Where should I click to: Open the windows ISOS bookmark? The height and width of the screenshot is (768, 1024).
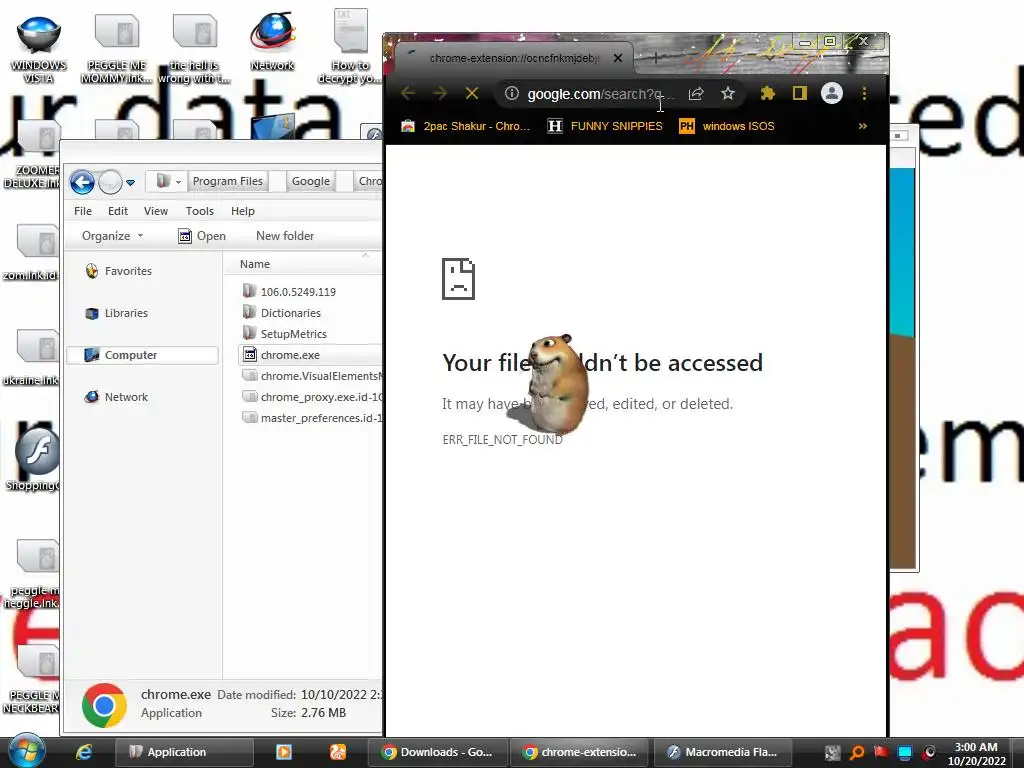pos(727,126)
